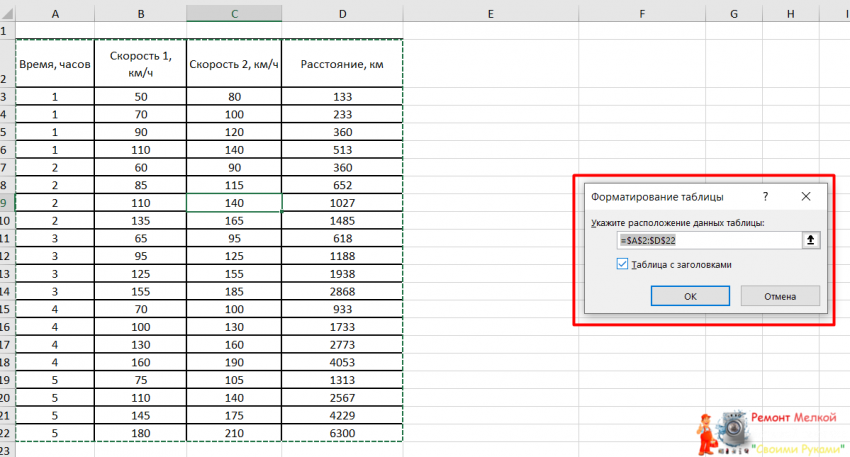This screenshot has width=850, height=457.
Task: Click cell containing 6300
Action: 343,432
